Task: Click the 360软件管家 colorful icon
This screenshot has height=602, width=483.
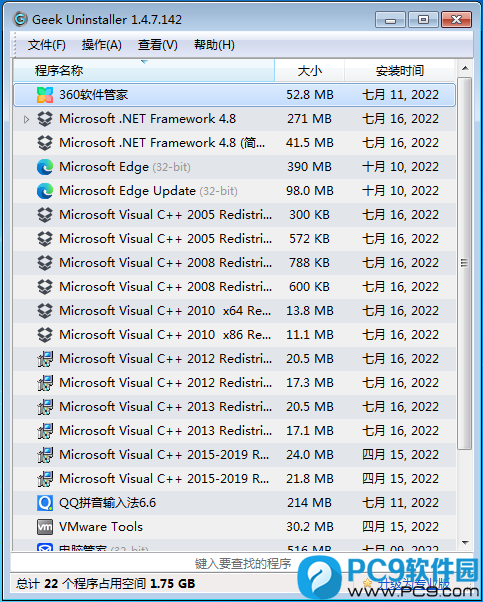Action: pos(45,95)
